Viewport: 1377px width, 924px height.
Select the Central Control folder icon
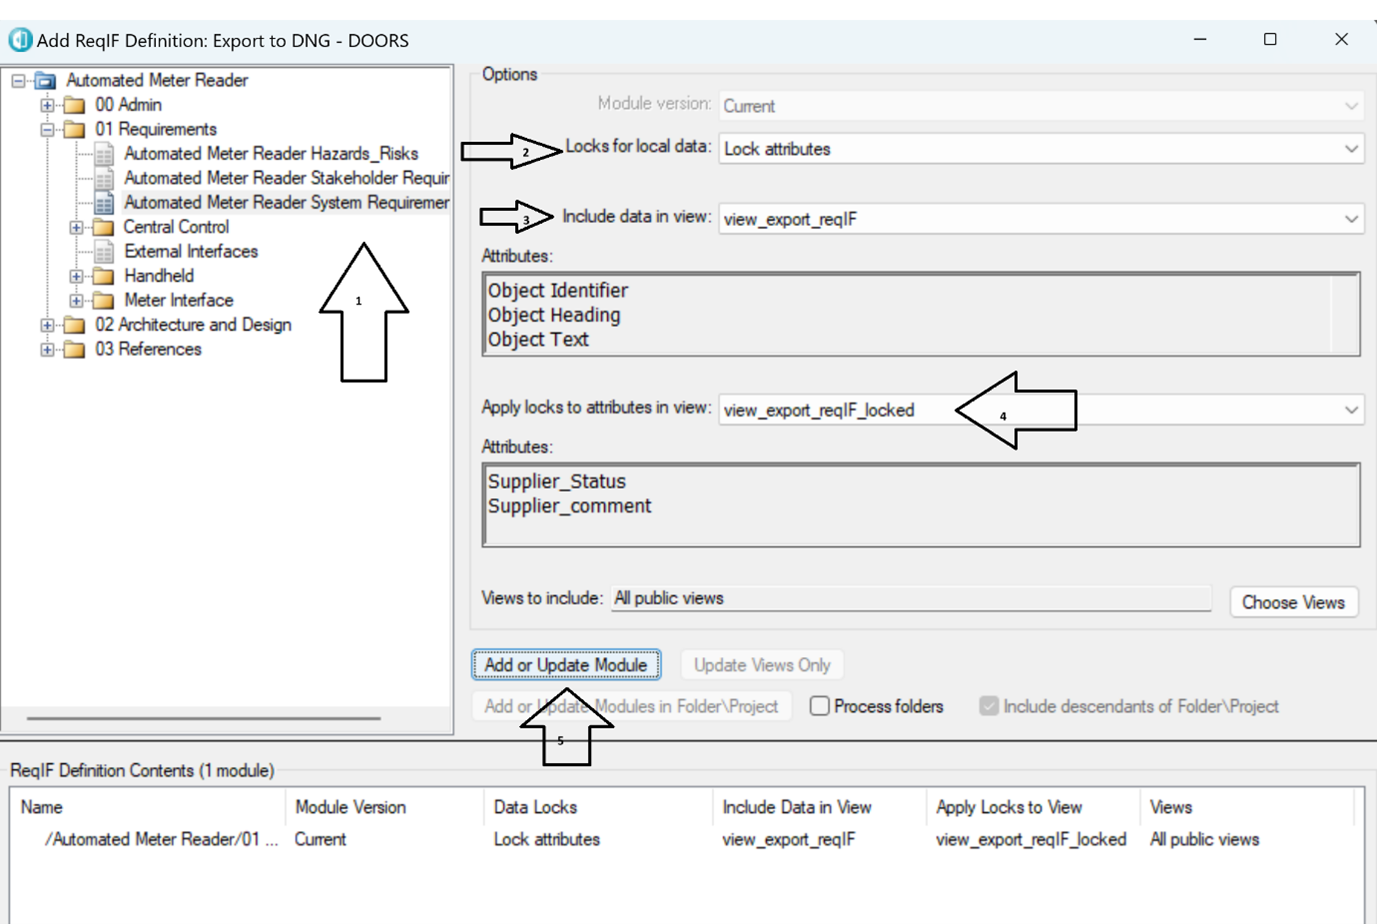(x=103, y=227)
